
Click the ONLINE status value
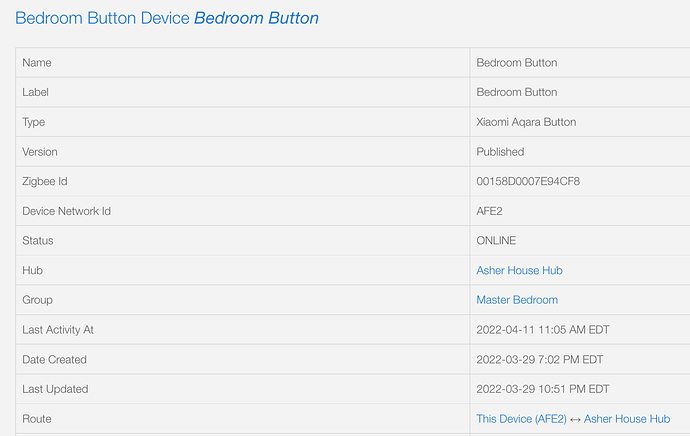tap(496, 241)
